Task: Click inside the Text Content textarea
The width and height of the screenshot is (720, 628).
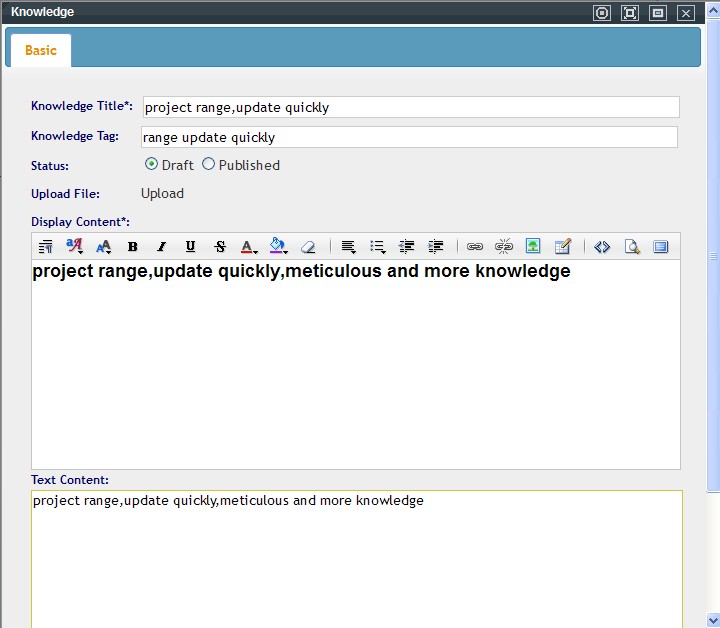Action: (x=356, y=560)
